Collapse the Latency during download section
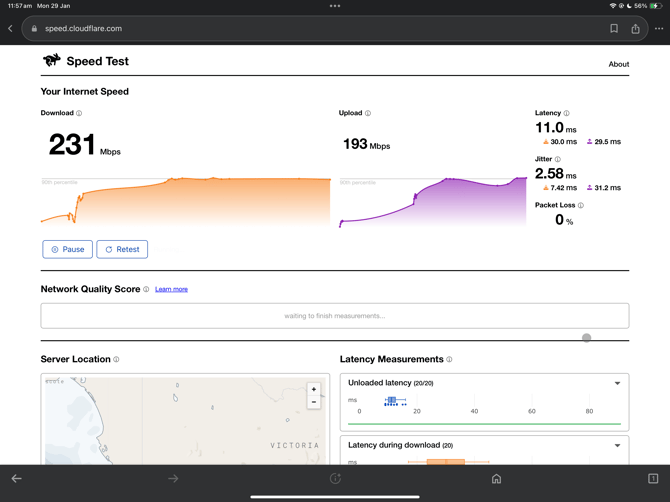Screen dimensions: 670x502 pyautogui.click(x=617, y=446)
